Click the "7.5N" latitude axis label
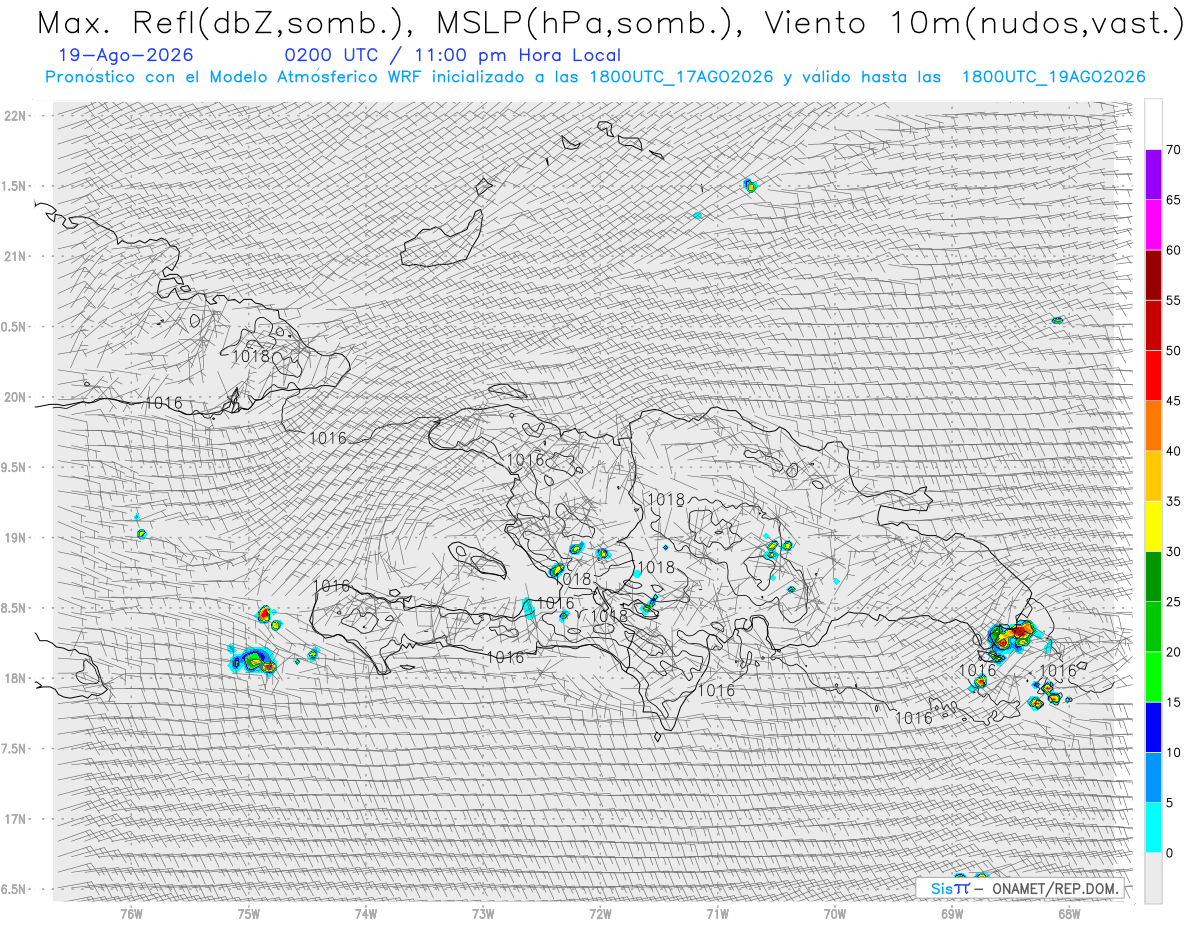Image resolution: width=1200 pixels, height=927 pixels. [x=14, y=748]
